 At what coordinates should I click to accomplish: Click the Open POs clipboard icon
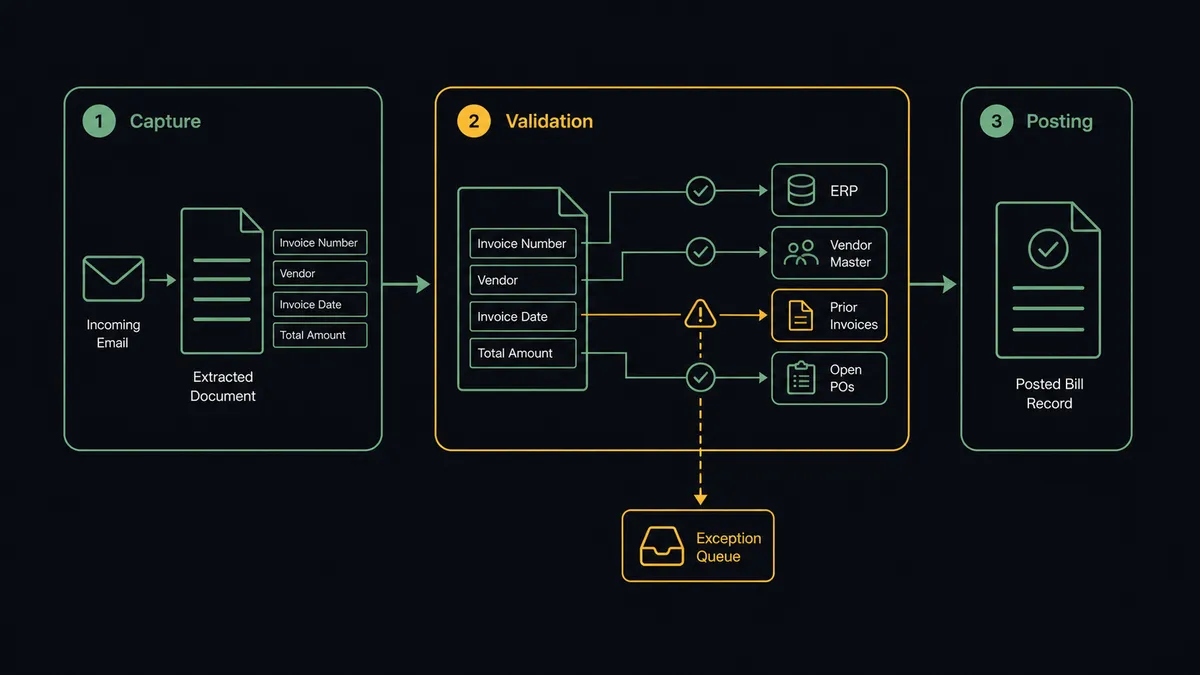click(801, 378)
